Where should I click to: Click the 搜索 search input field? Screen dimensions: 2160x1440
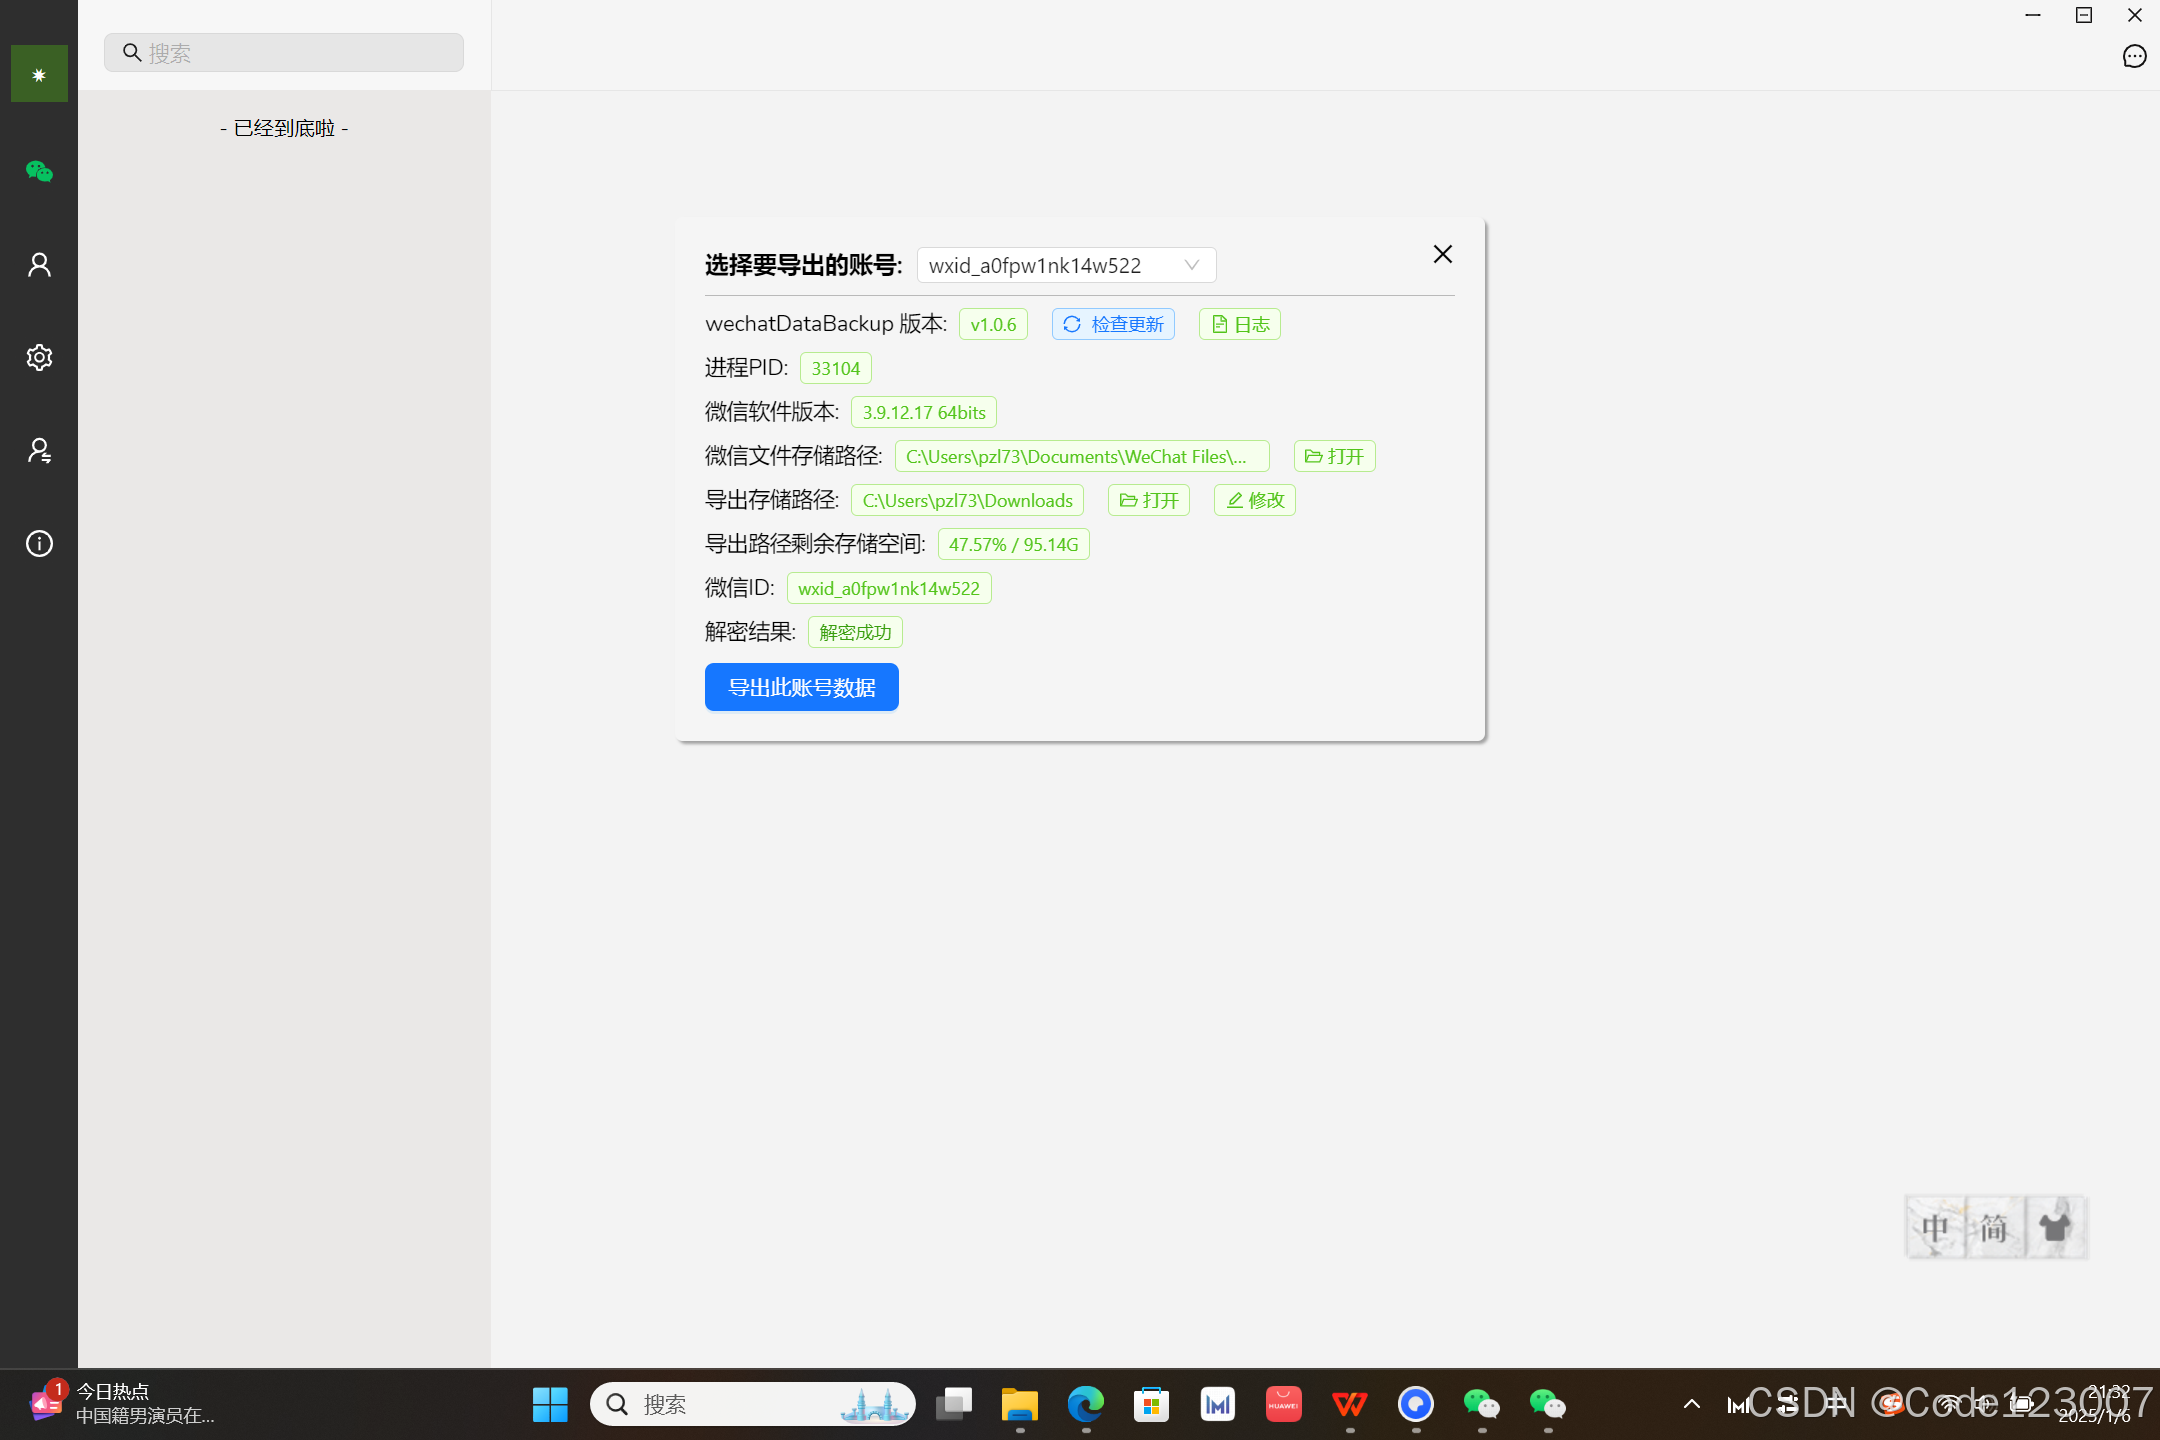click(284, 53)
